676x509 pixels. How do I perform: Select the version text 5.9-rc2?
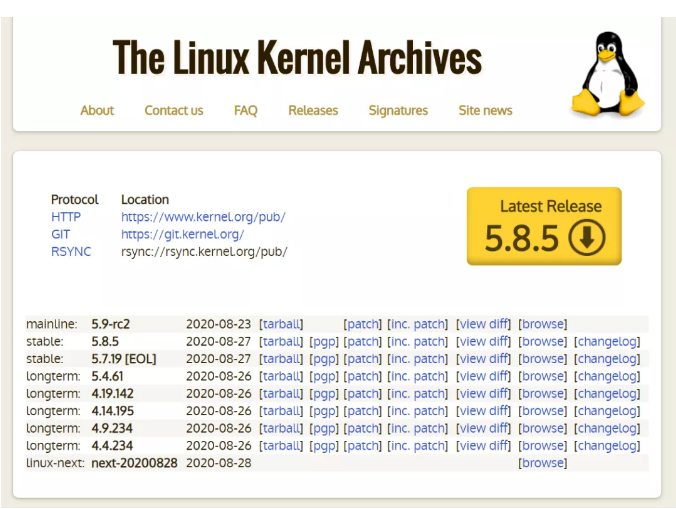(x=110, y=324)
